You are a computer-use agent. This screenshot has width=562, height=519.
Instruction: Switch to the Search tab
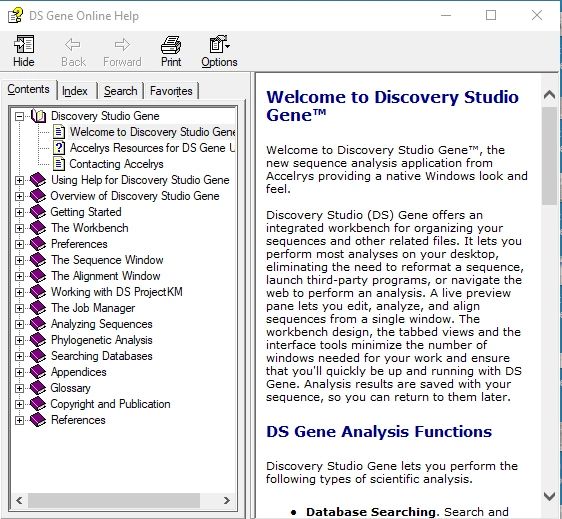click(120, 91)
